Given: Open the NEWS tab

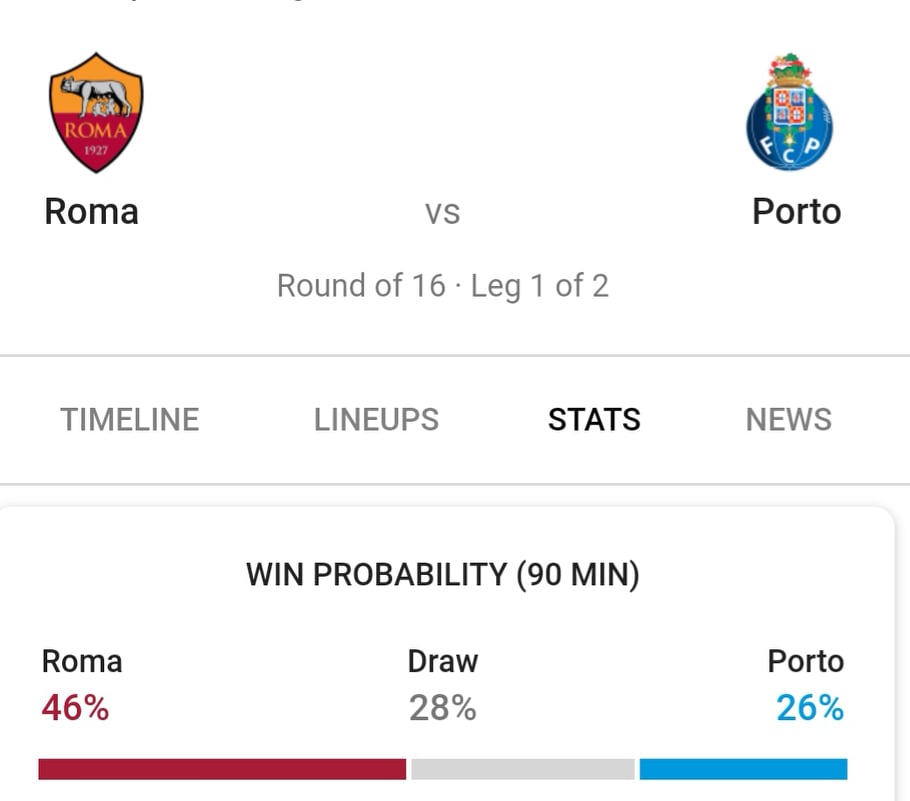Looking at the screenshot, I should (789, 420).
